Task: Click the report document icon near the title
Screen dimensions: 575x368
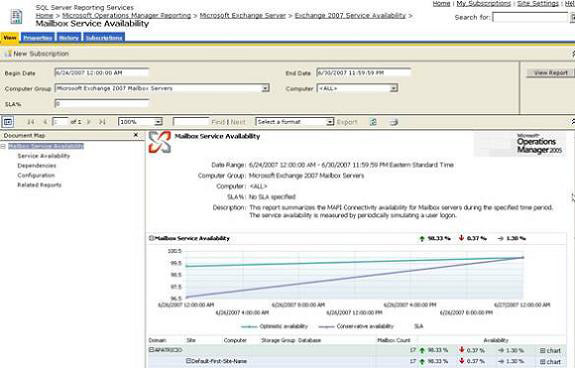Action: 16,16
